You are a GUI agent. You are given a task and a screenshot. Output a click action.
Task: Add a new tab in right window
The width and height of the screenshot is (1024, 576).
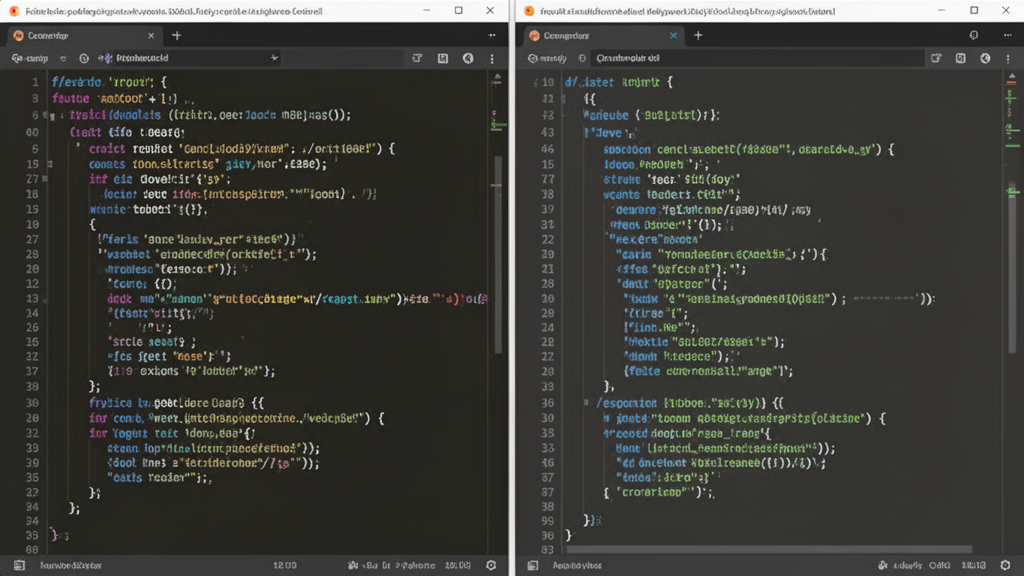click(x=698, y=35)
